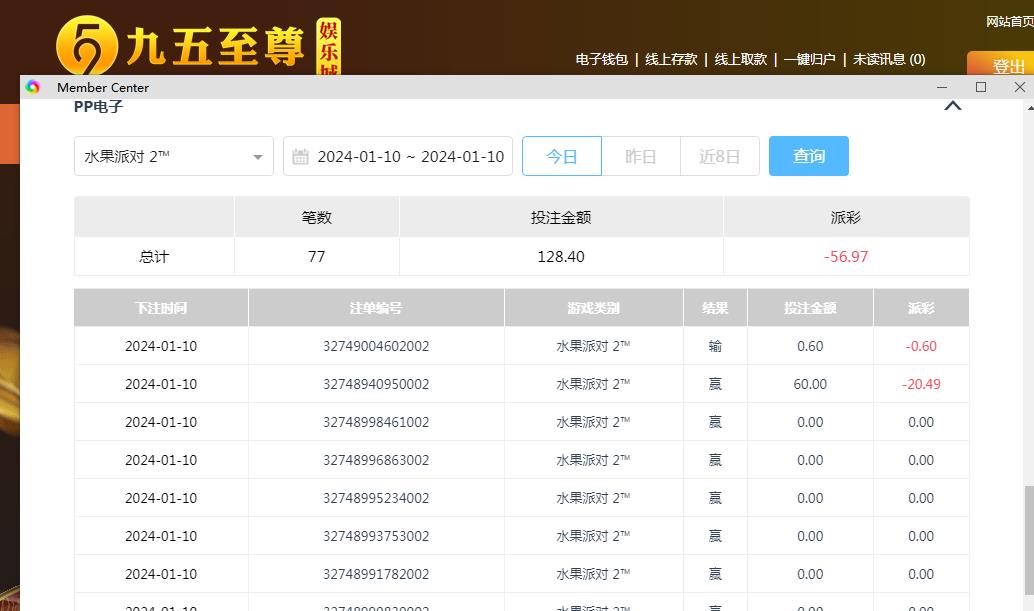Minimize the Member Center window
Screen dimensions: 1034x611
pyautogui.click(x=942, y=87)
